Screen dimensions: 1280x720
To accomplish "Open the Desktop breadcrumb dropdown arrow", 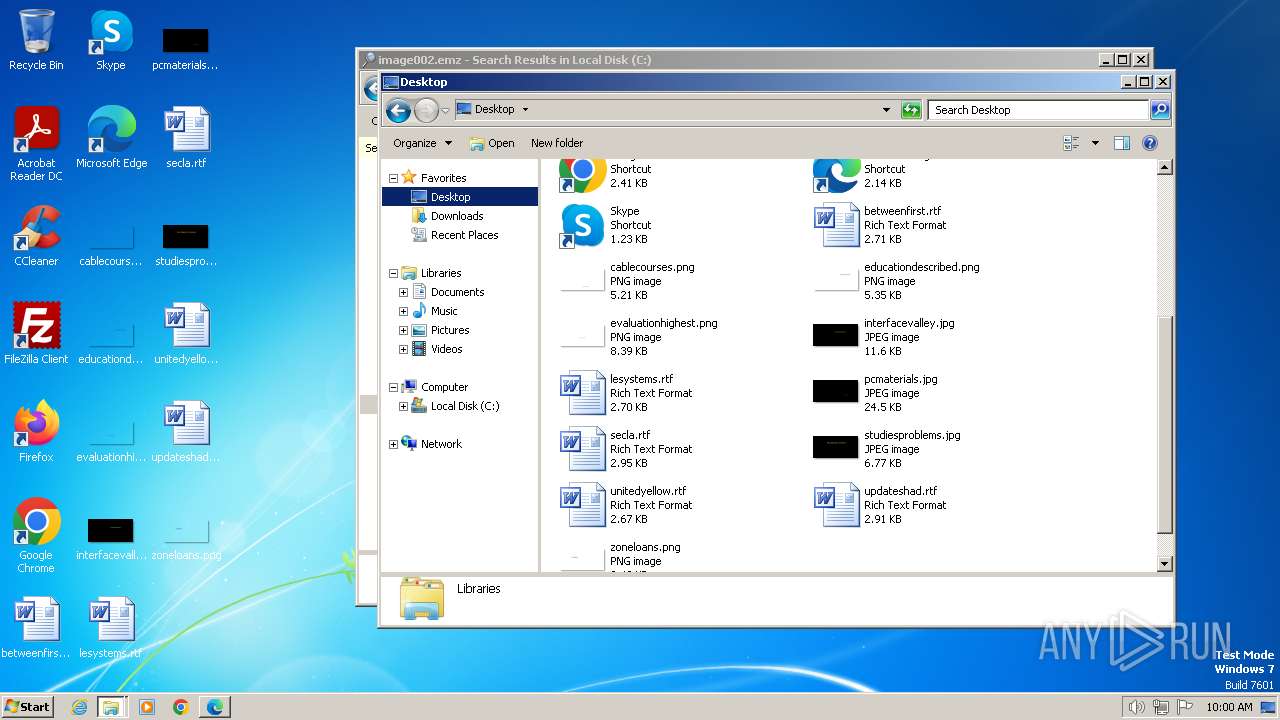I will tap(525, 110).
